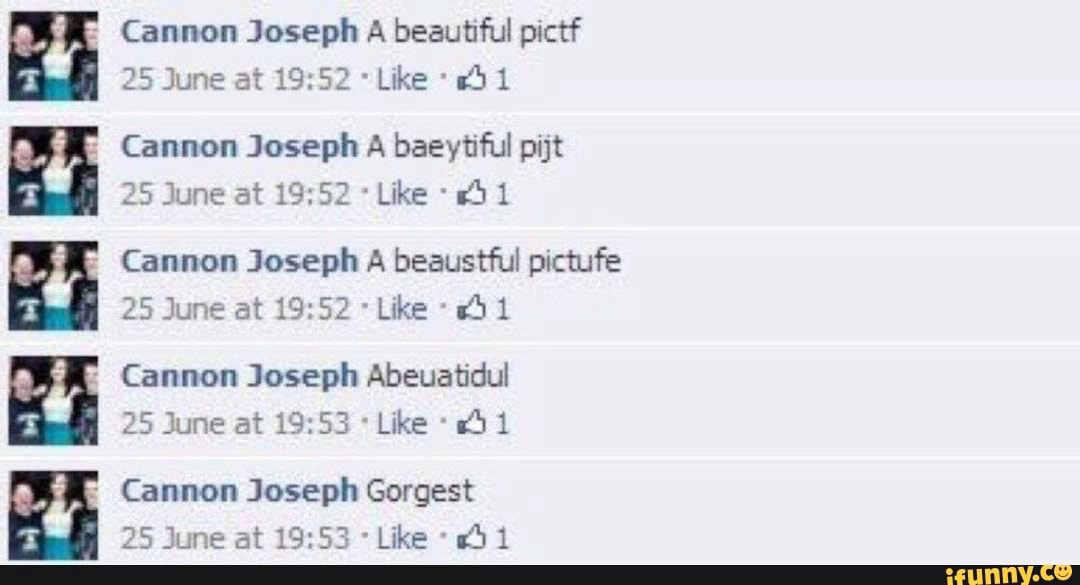Click thumbs-up icon on 'Gorgest' comment
This screenshot has width=1080, height=585.
472,538
